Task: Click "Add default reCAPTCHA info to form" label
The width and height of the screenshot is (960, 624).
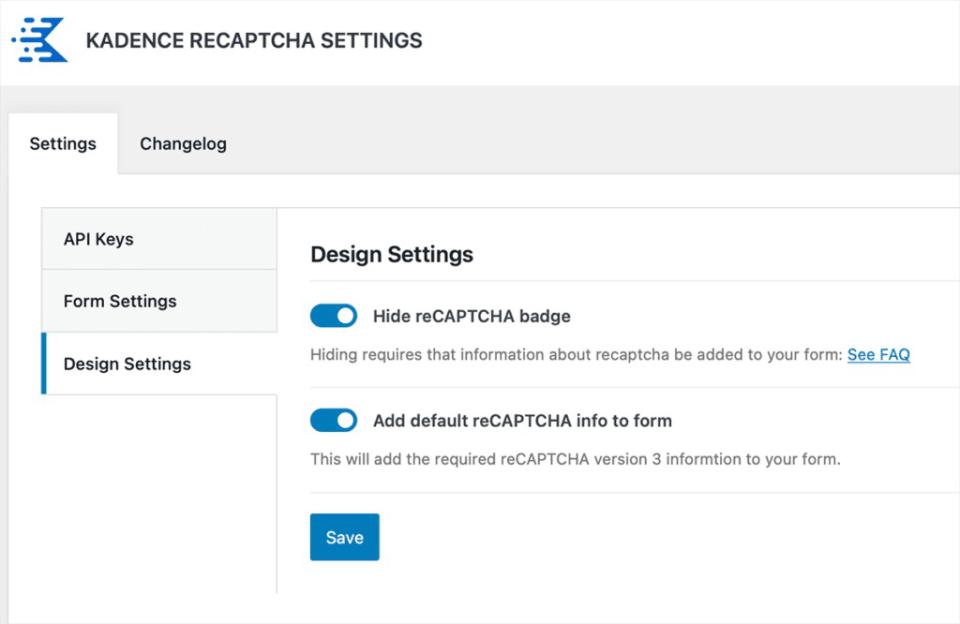Action: 522,421
